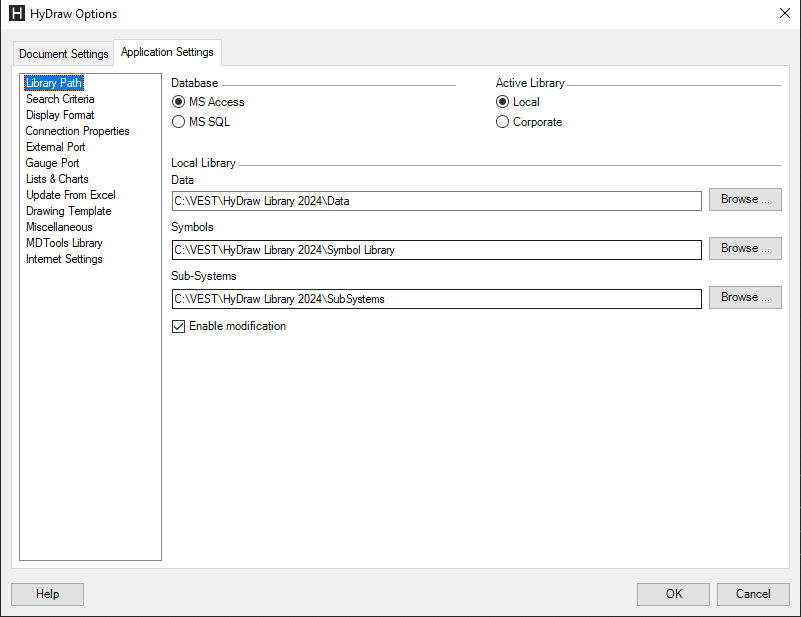Set active library to Local
801x617 pixels.
point(503,102)
